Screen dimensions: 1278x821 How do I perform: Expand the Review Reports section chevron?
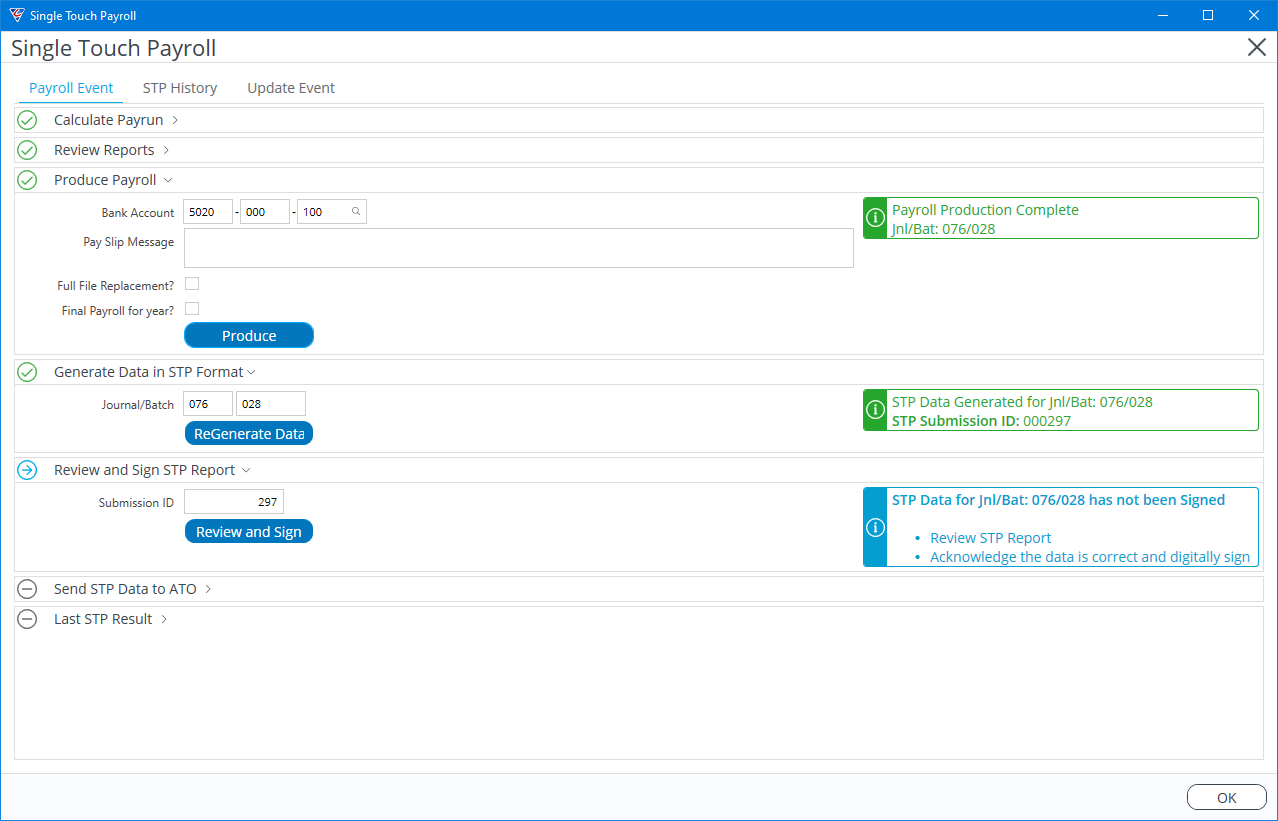[166, 150]
